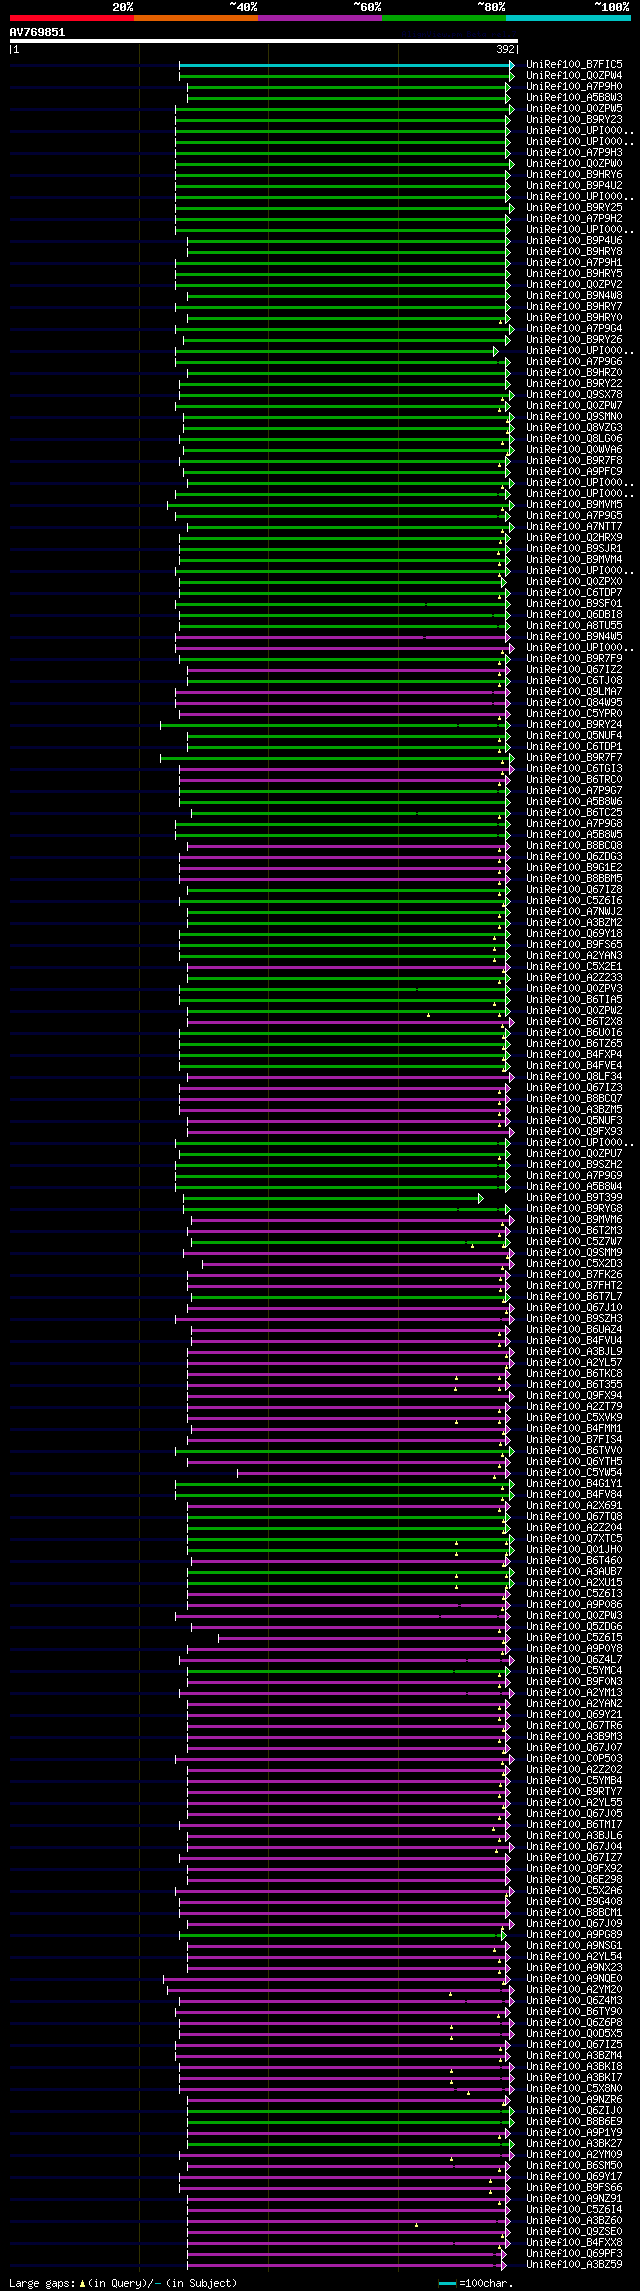The width and height of the screenshot is (640, 2291).
Task: Click the purple alignment bar of B9N4W5
Action: click(342, 637)
